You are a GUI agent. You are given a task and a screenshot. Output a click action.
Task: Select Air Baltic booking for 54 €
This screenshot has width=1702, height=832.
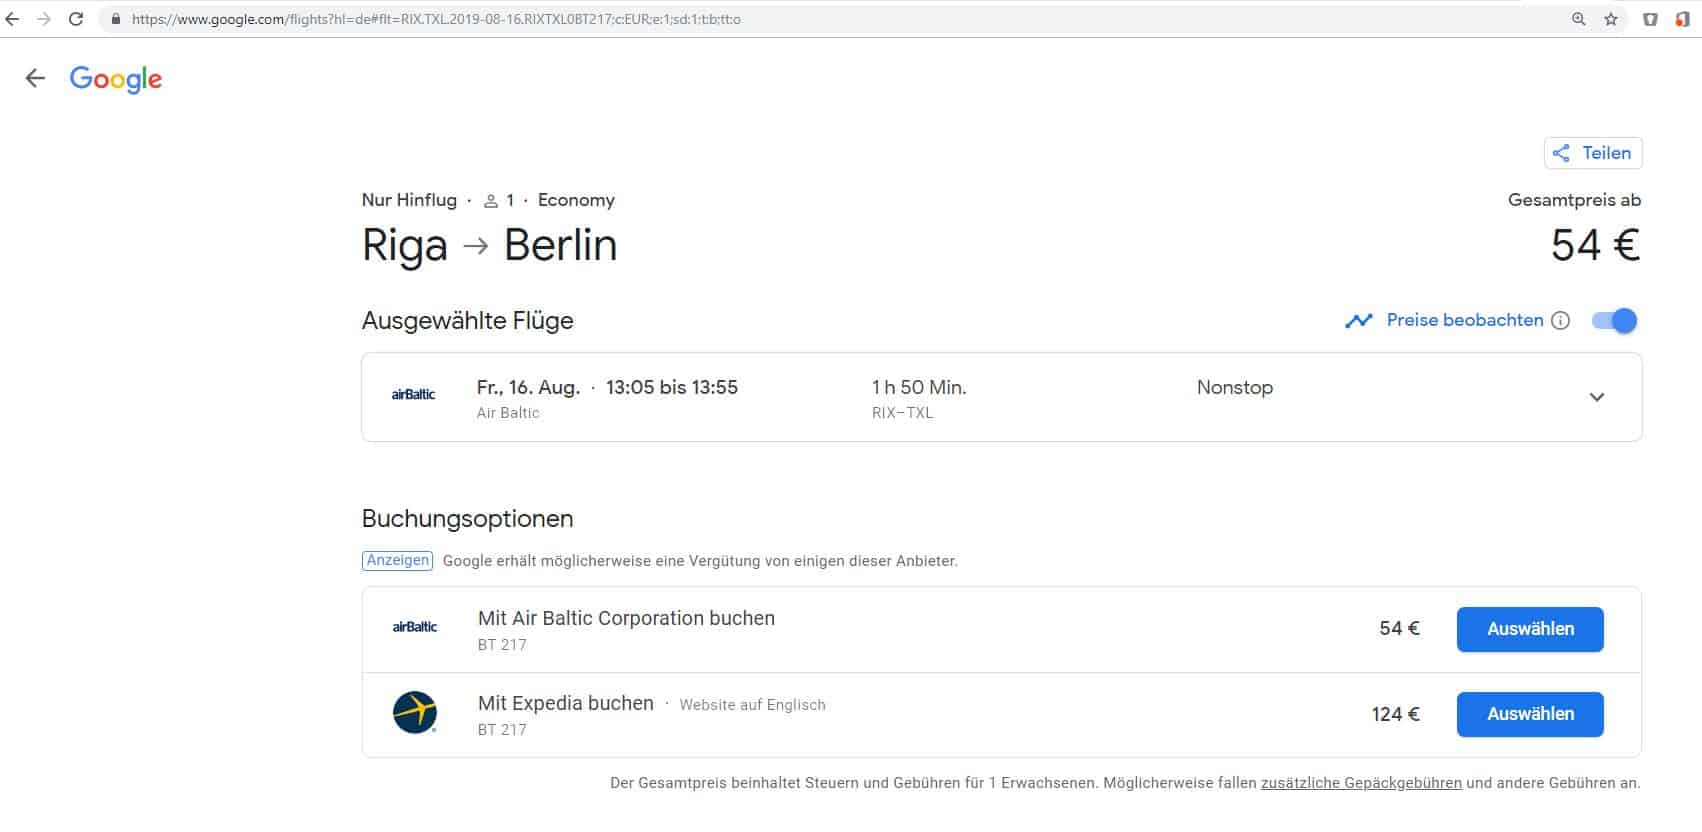click(1530, 629)
